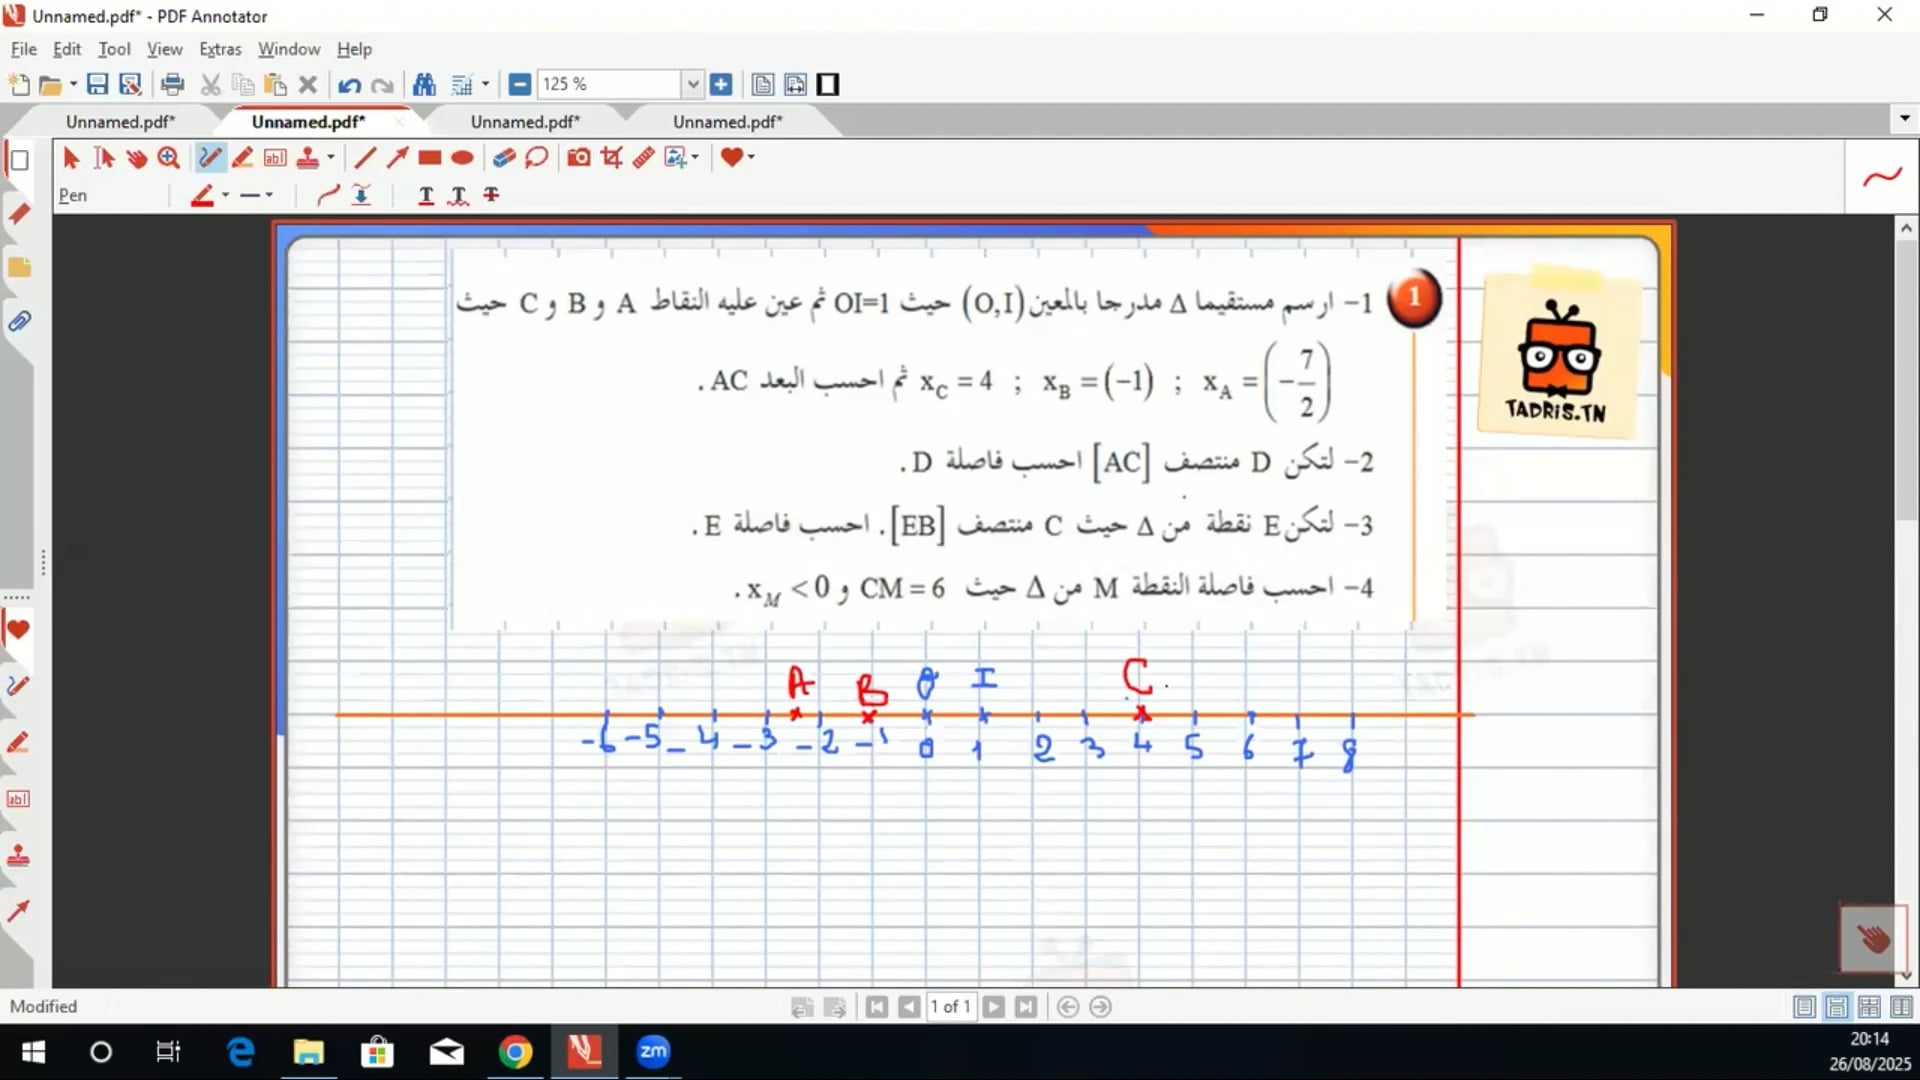1920x1080 pixels.
Task: Switch to the first Unnamed.pdf tab
Action: tap(120, 122)
